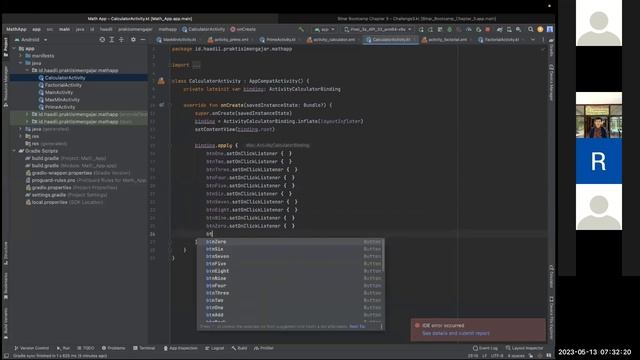Hide the Project panel with minus icon
640x360 pixels.
click(x=143, y=40)
